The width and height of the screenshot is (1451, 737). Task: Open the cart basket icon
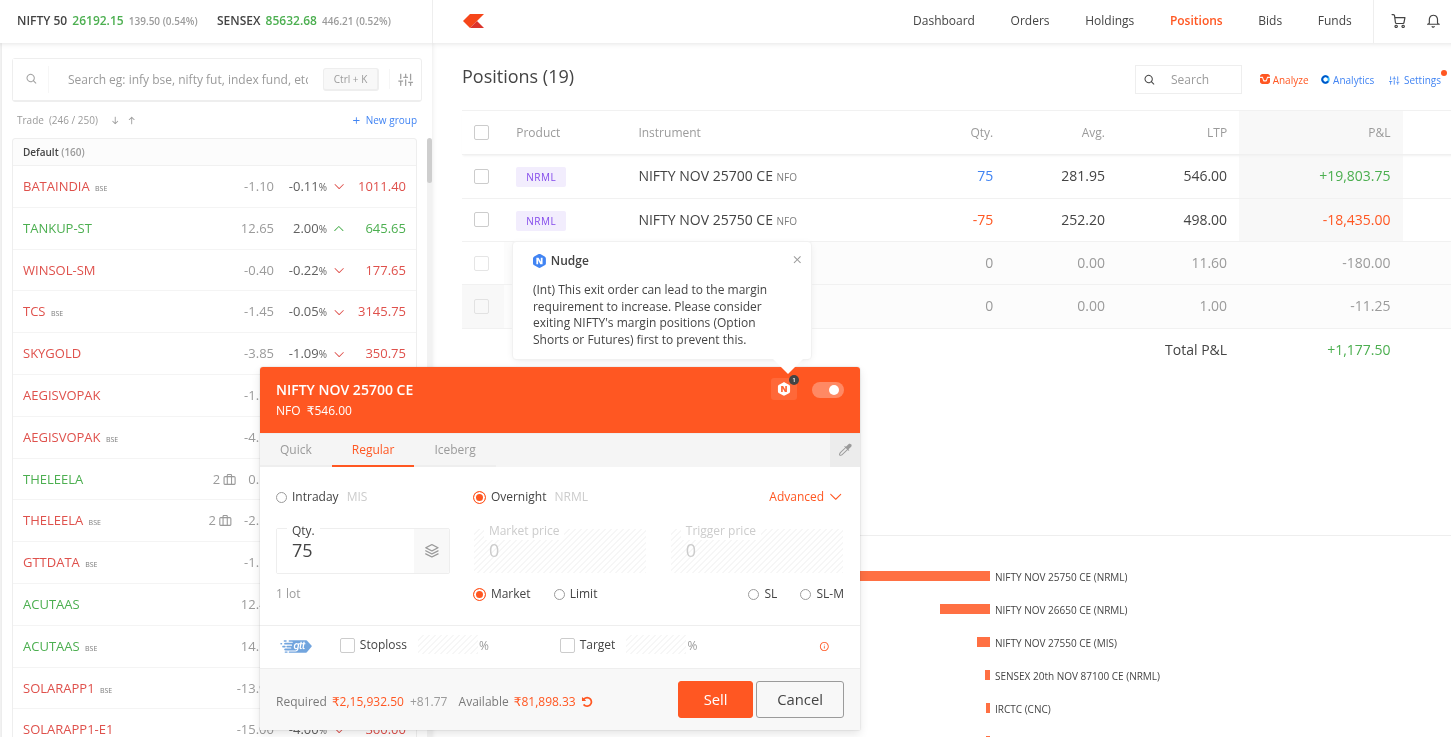(1398, 21)
